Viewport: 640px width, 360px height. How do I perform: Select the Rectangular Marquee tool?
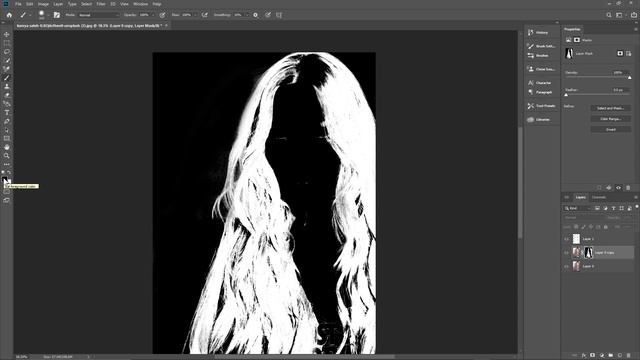7,43
